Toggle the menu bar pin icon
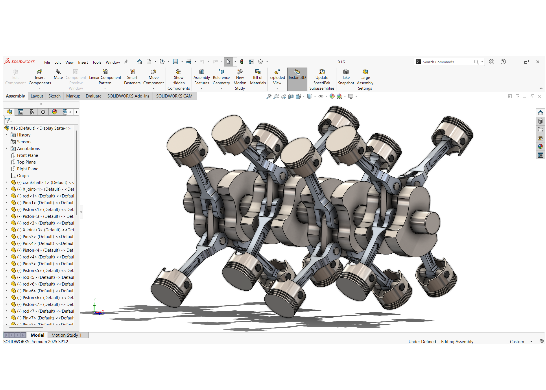Screen dimensions: 546x390 click(127, 62)
